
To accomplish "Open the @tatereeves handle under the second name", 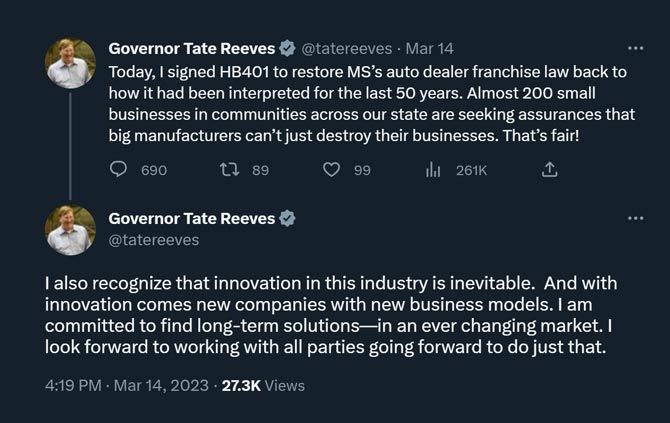I will tap(153, 240).
